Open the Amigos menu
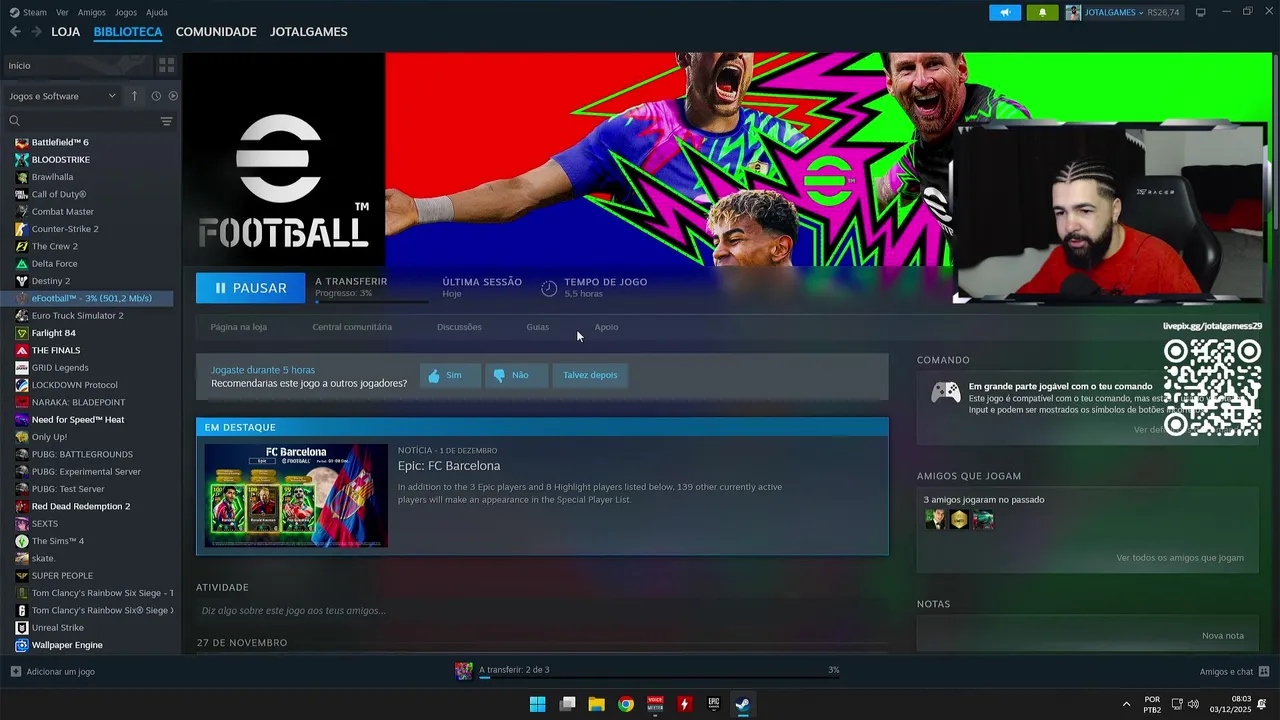Screen dimensions: 1280x720 click(92, 12)
